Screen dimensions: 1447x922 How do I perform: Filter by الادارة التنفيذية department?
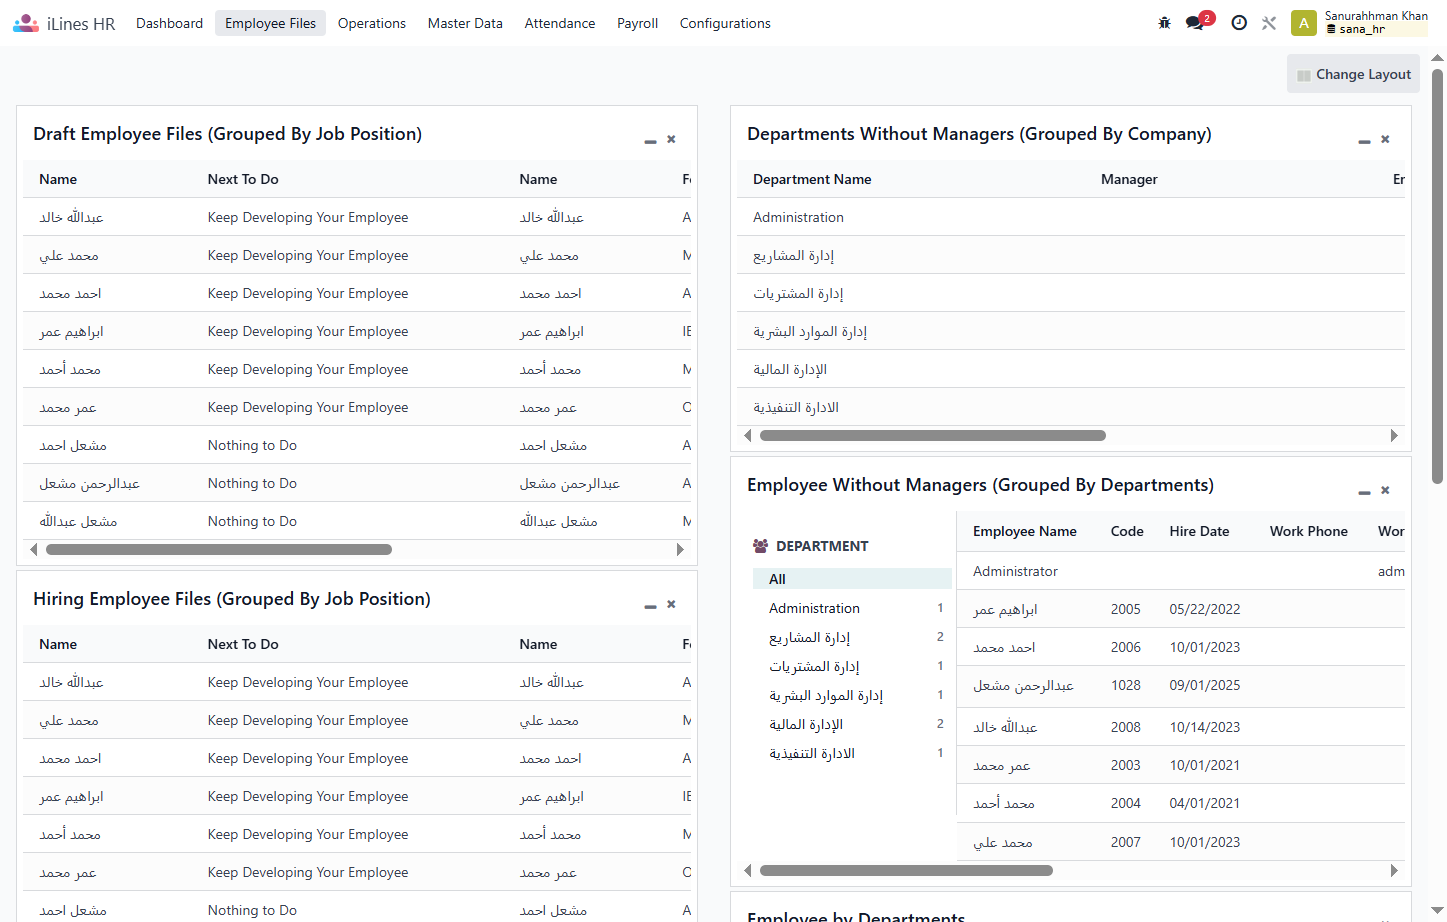click(852, 753)
